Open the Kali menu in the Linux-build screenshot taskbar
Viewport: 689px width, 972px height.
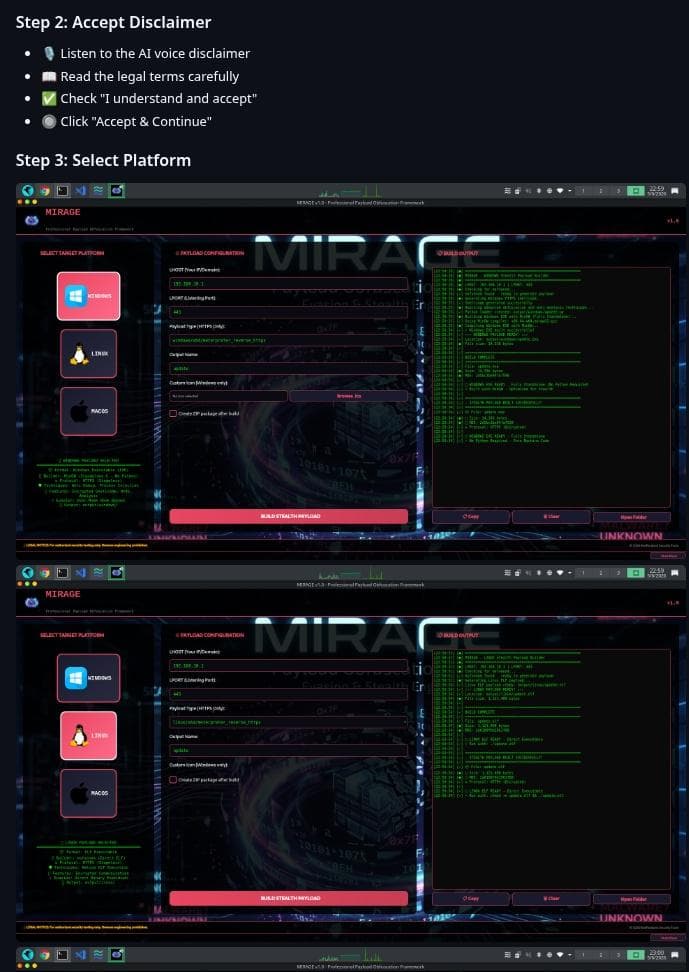pyautogui.click(x=28, y=572)
